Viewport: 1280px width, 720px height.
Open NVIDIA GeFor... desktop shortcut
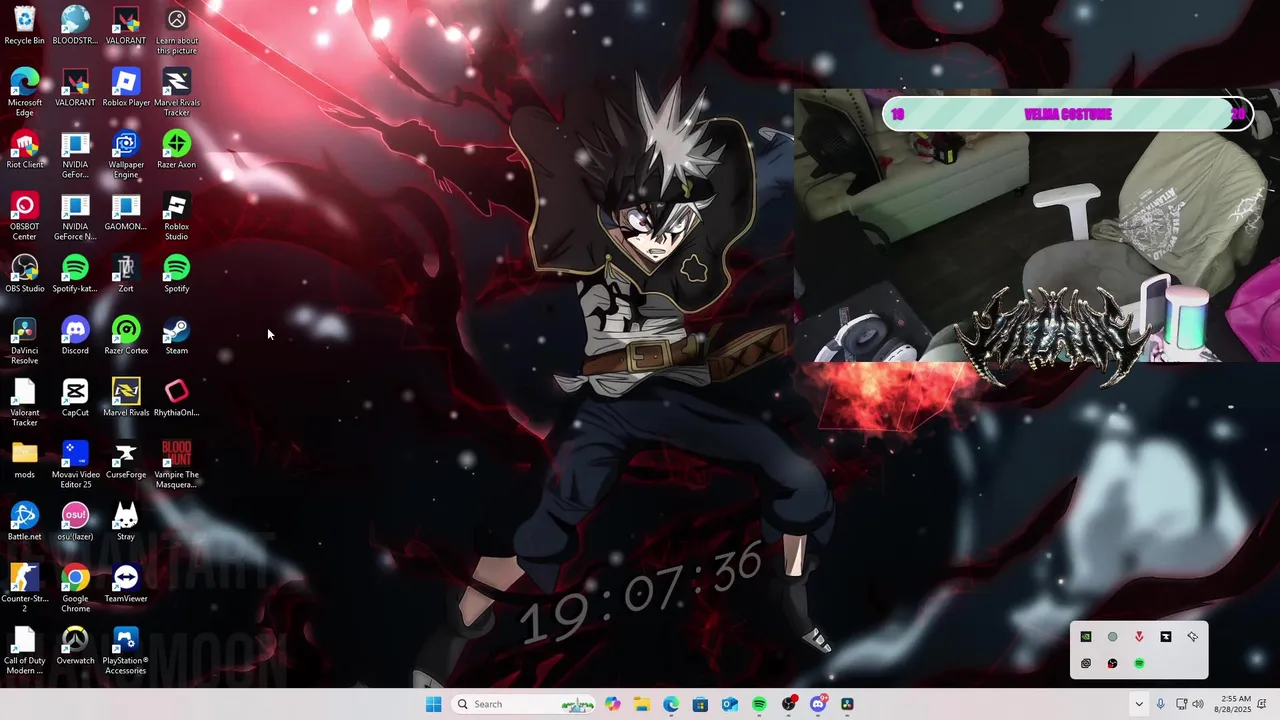click(x=75, y=155)
